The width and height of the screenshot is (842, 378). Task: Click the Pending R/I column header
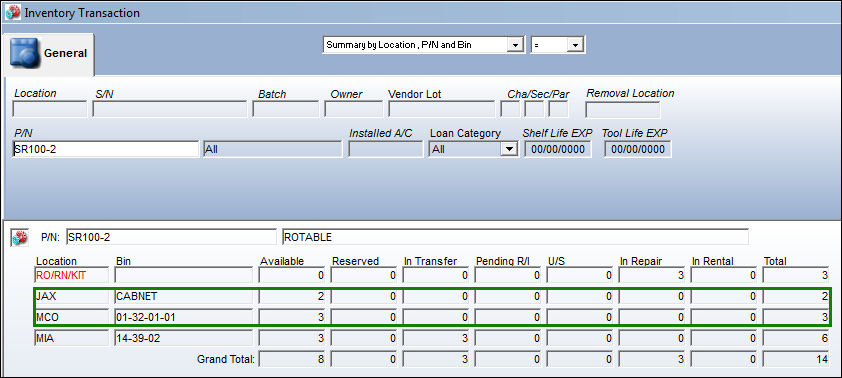click(x=503, y=261)
